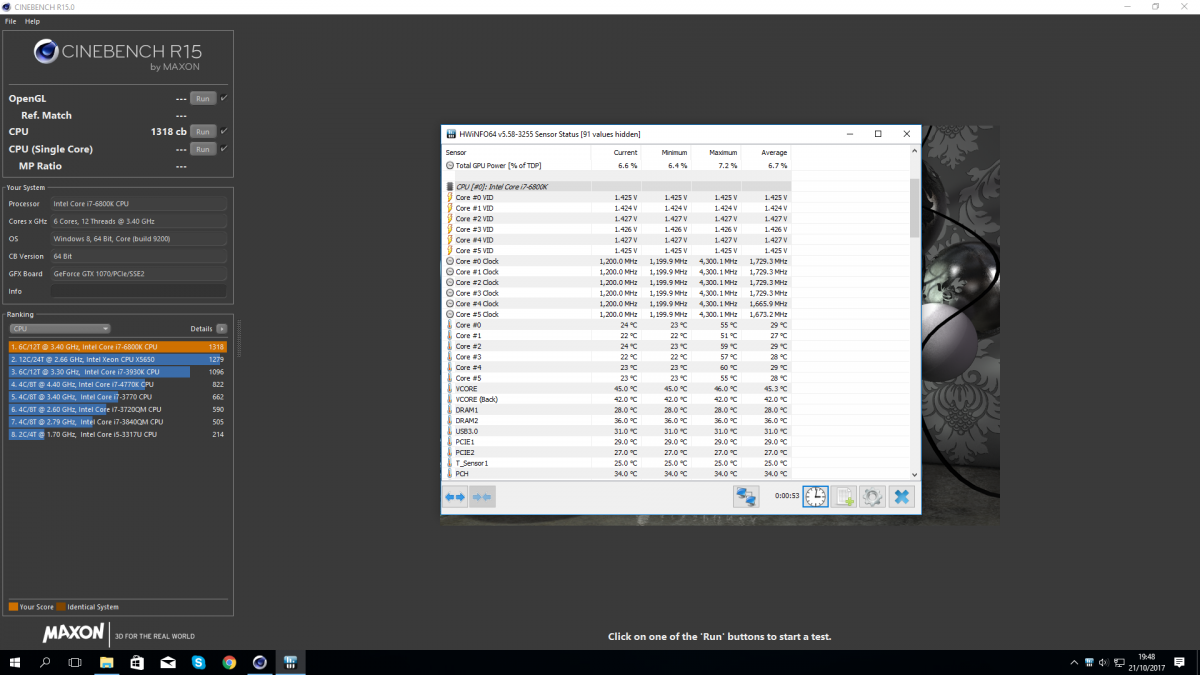Click HWiNFO start logging sheet icon
The width and height of the screenshot is (1200, 675).
tap(844, 496)
